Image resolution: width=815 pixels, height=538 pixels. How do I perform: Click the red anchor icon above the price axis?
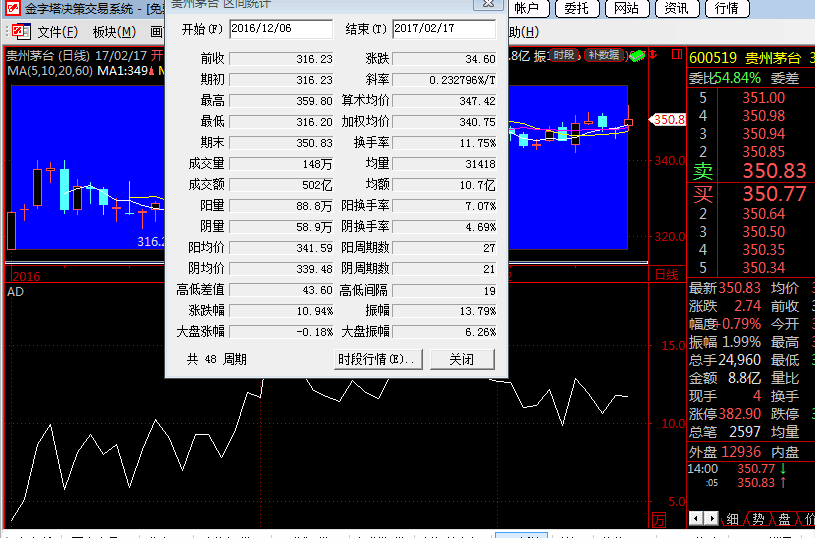[x=653, y=54]
